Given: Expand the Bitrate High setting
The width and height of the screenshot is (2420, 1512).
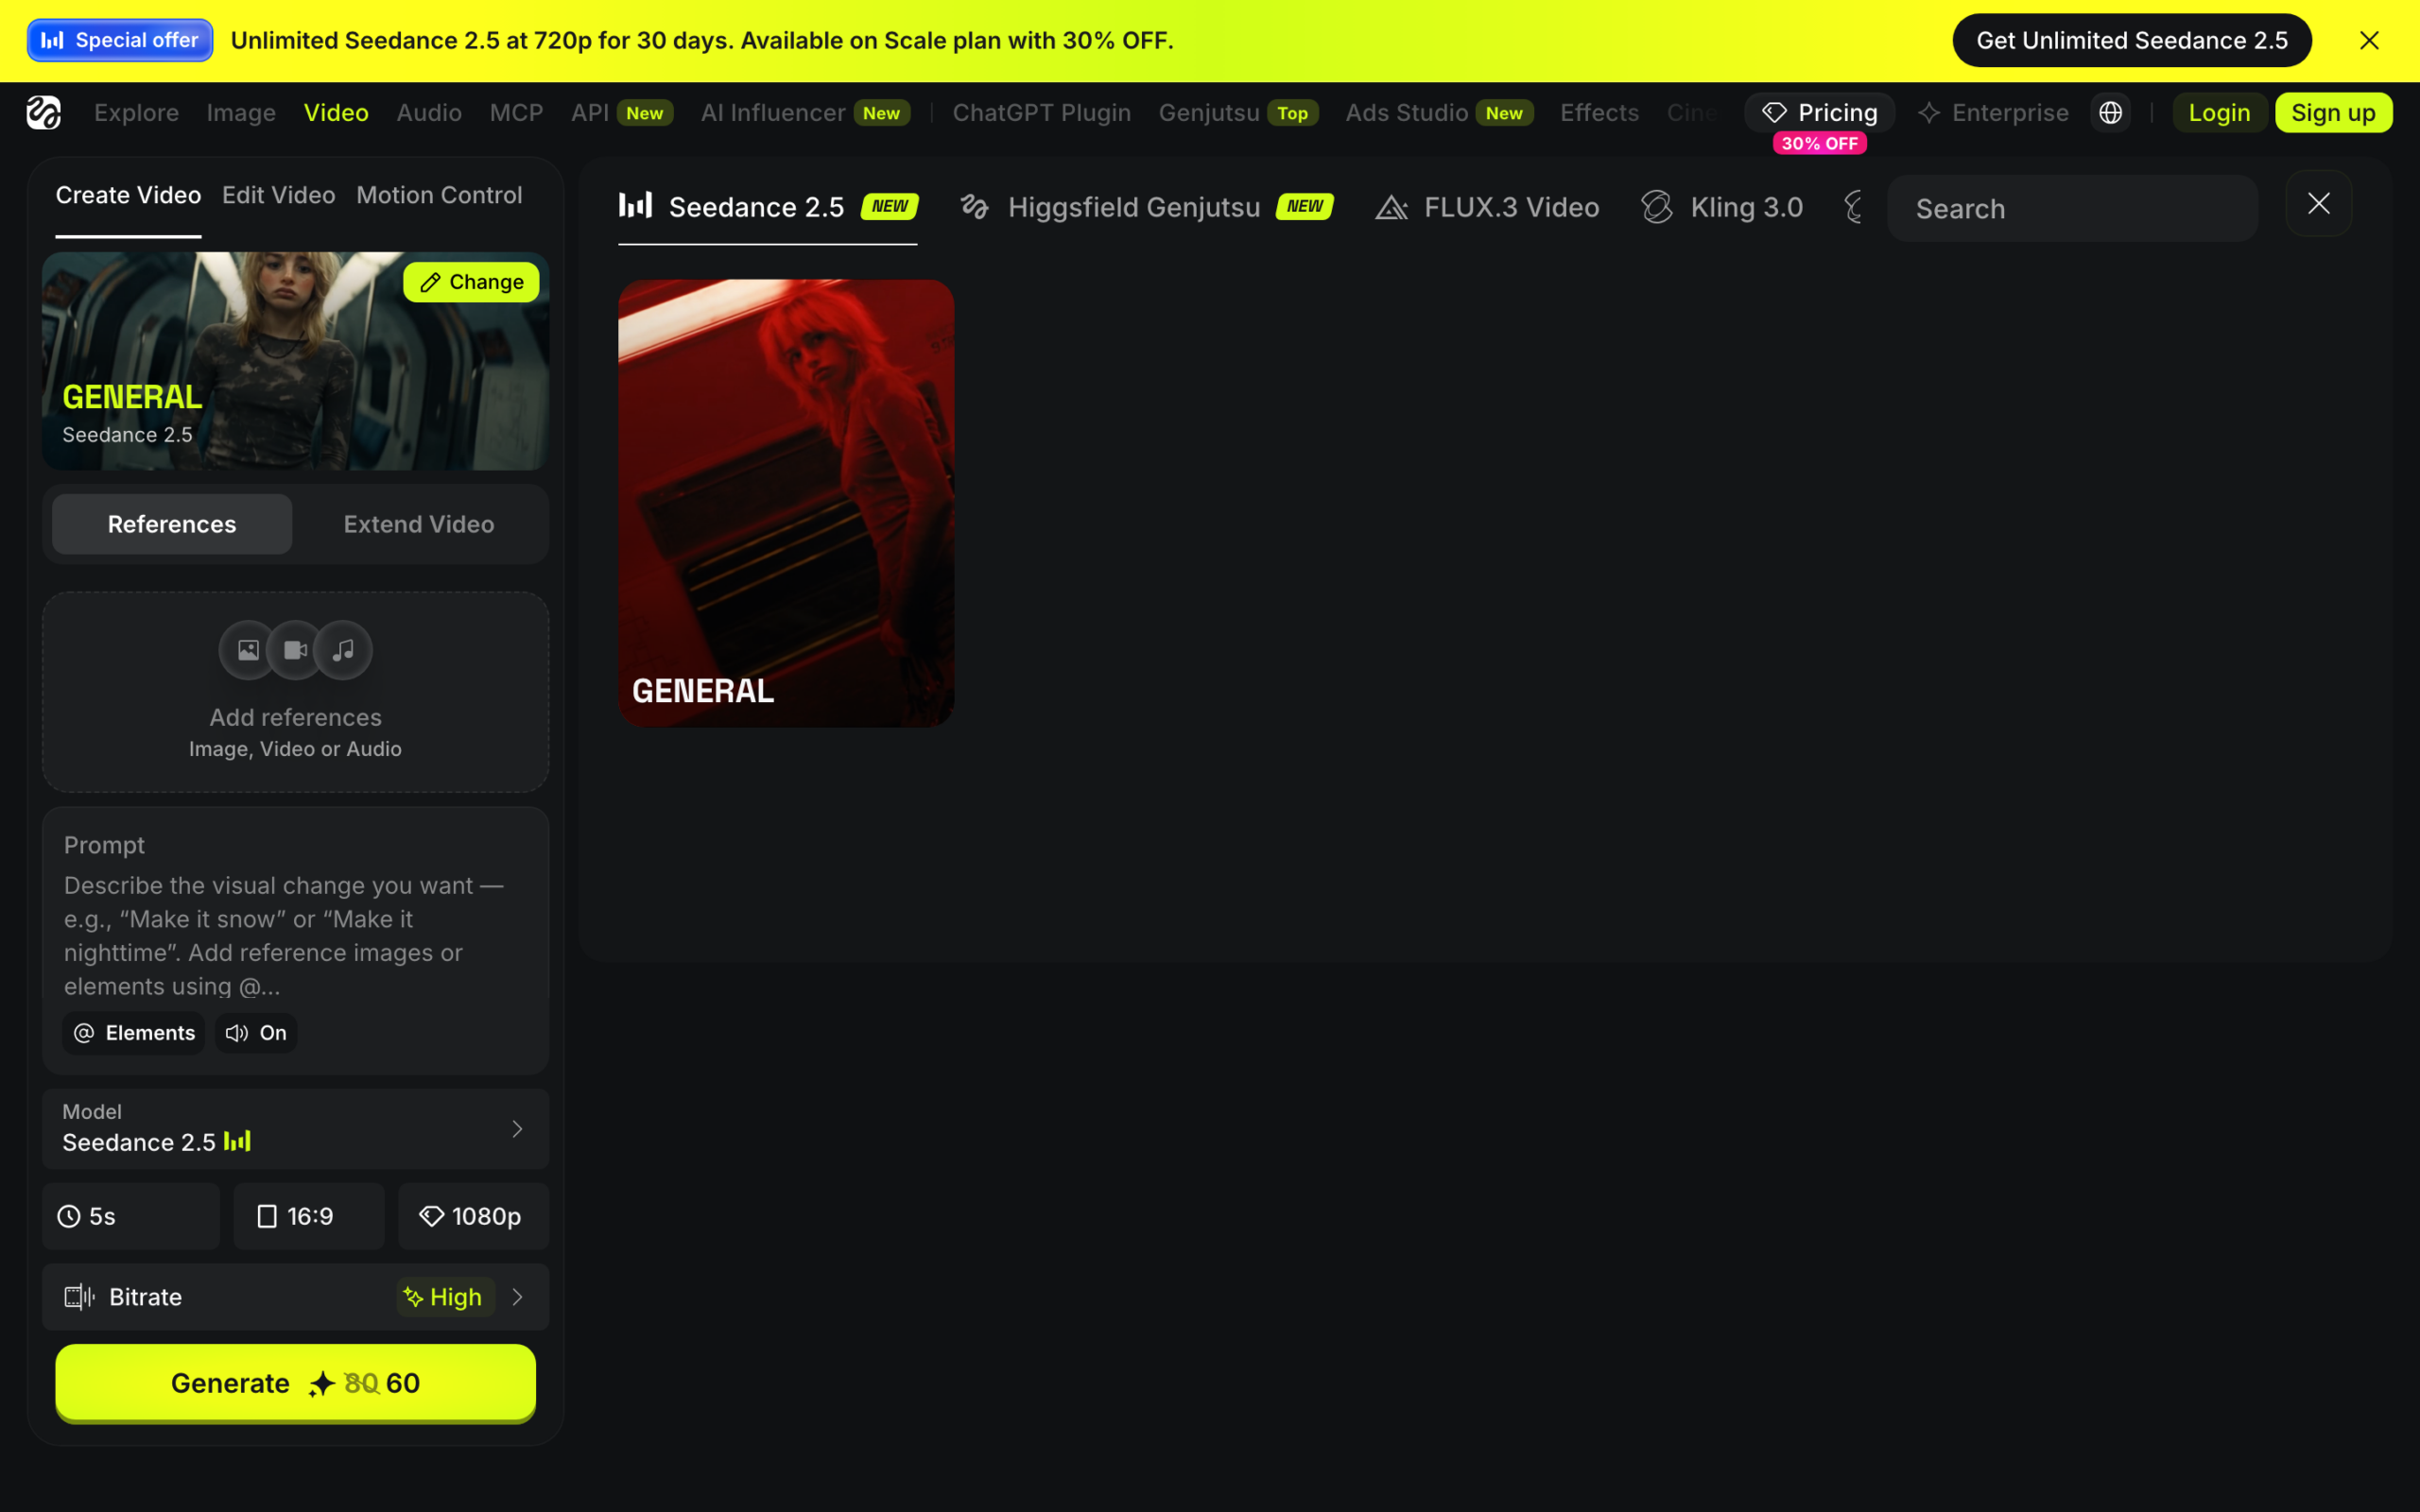Looking at the screenshot, I should [x=296, y=1297].
